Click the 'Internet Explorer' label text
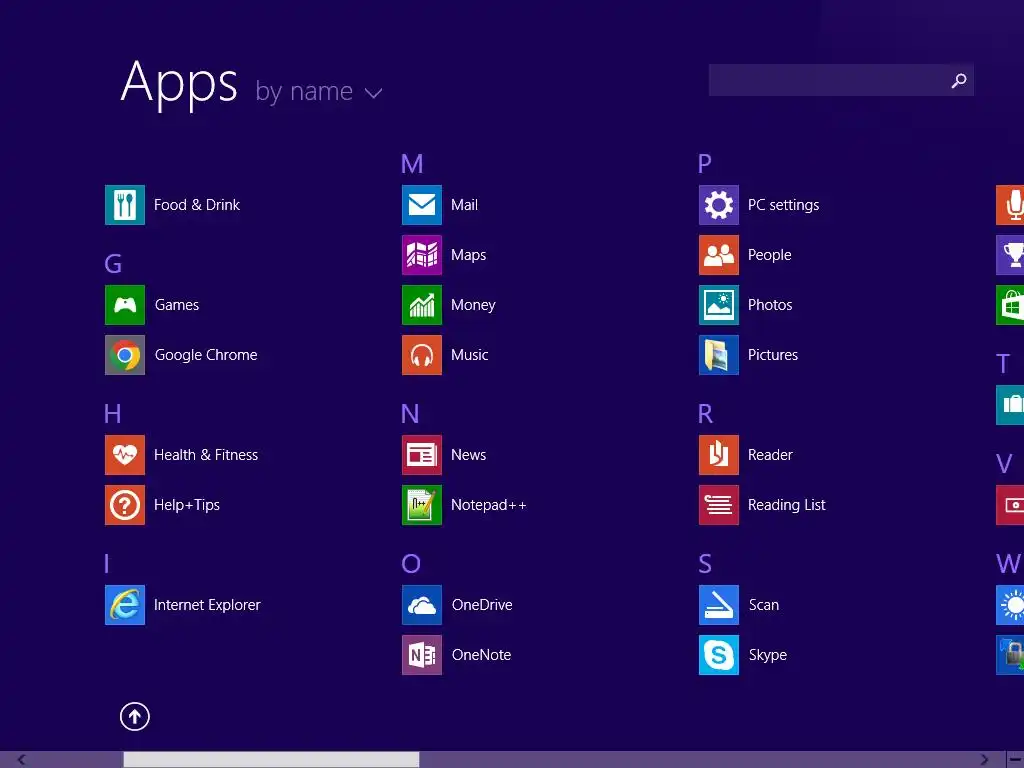 click(207, 605)
